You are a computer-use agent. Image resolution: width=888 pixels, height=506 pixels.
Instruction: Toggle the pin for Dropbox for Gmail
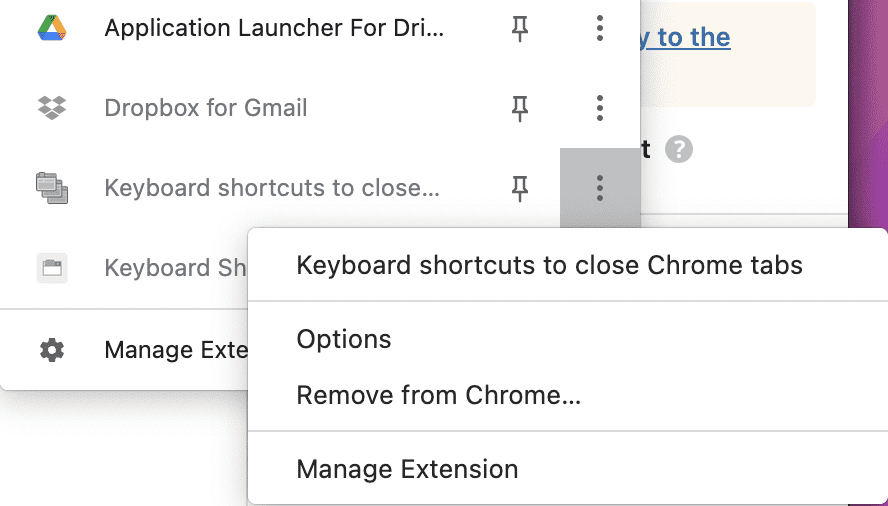tap(520, 108)
